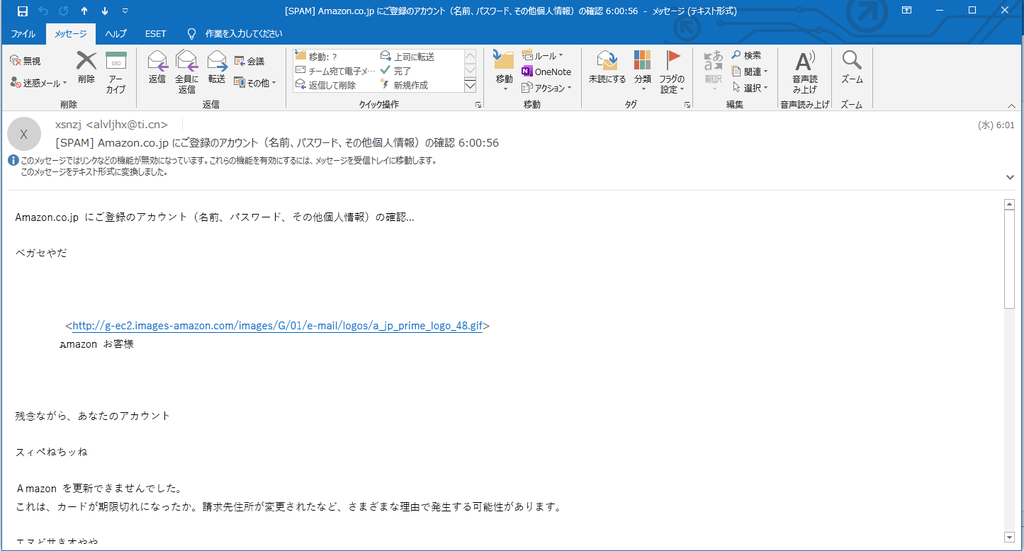The width and height of the screenshot is (1024, 551).
Task: Click the Save icon in quick access toolbar
Action: (22, 10)
